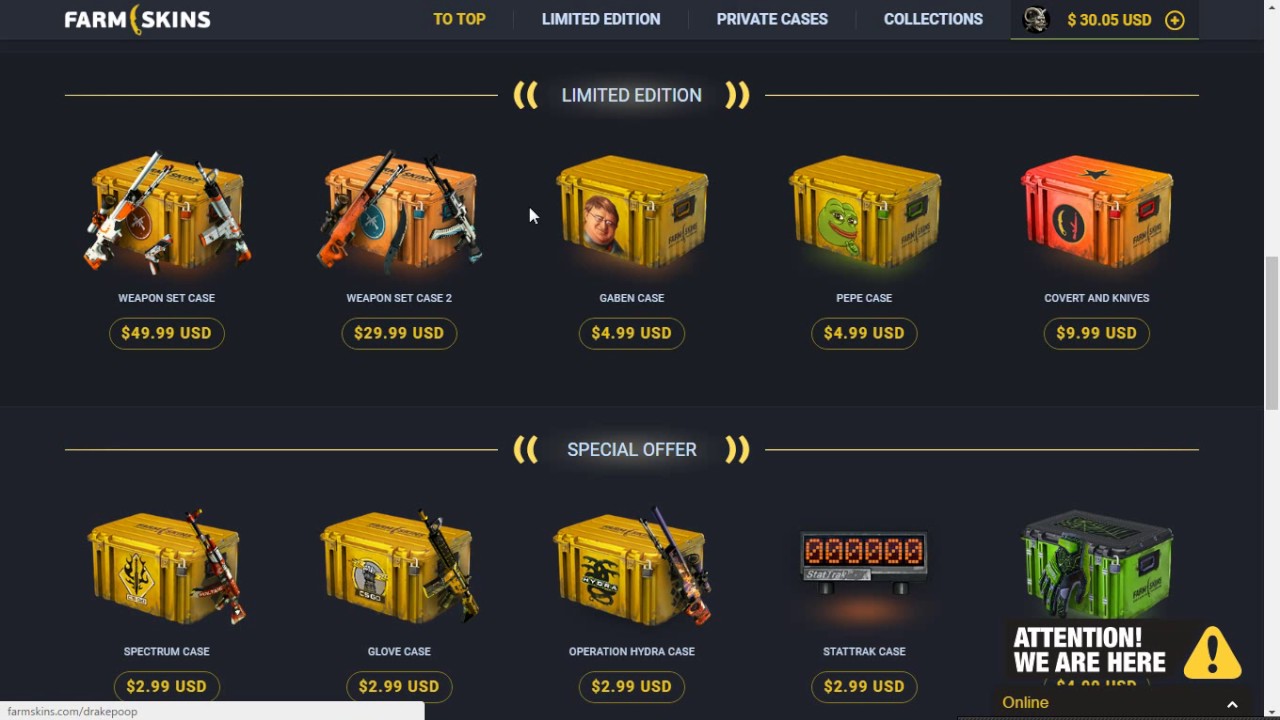
Task: Click the $29.99 USD price button
Action: [x=399, y=333]
